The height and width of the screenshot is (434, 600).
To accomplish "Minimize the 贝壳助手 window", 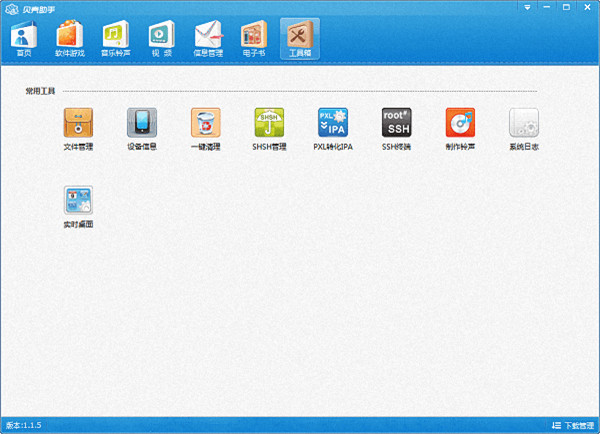I will point(548,7).
